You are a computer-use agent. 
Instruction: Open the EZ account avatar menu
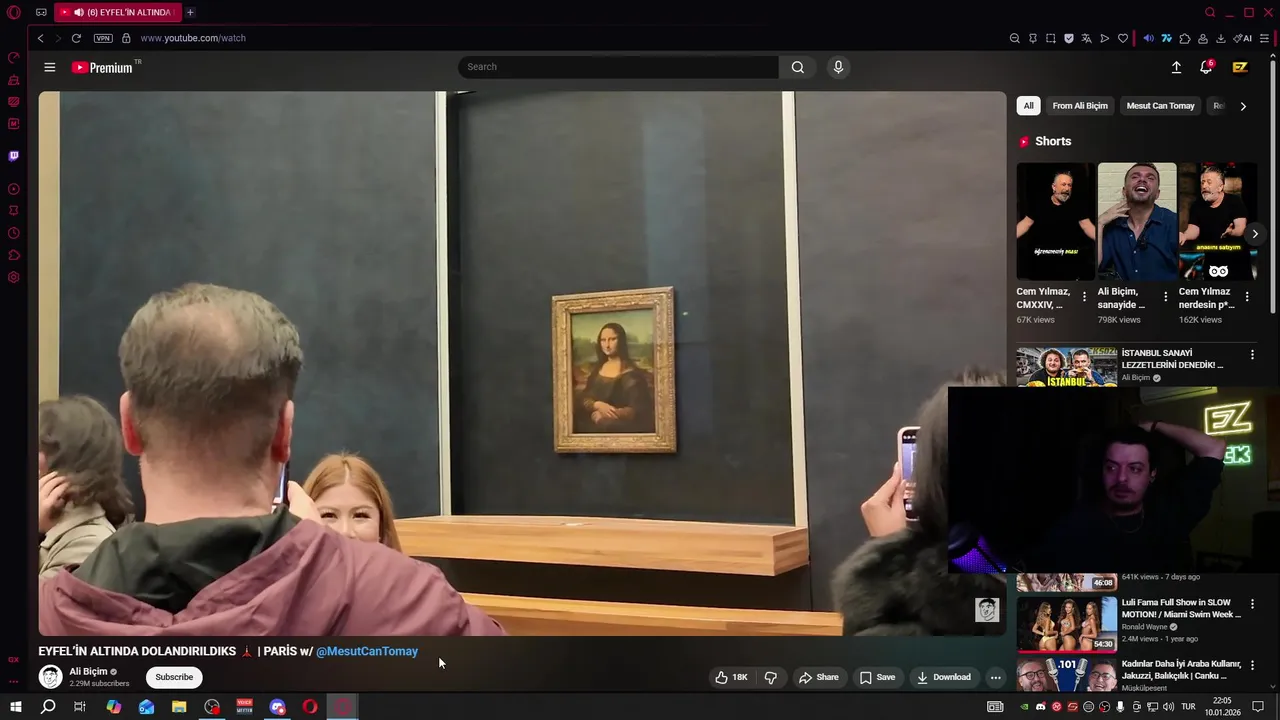(1240, 67)
